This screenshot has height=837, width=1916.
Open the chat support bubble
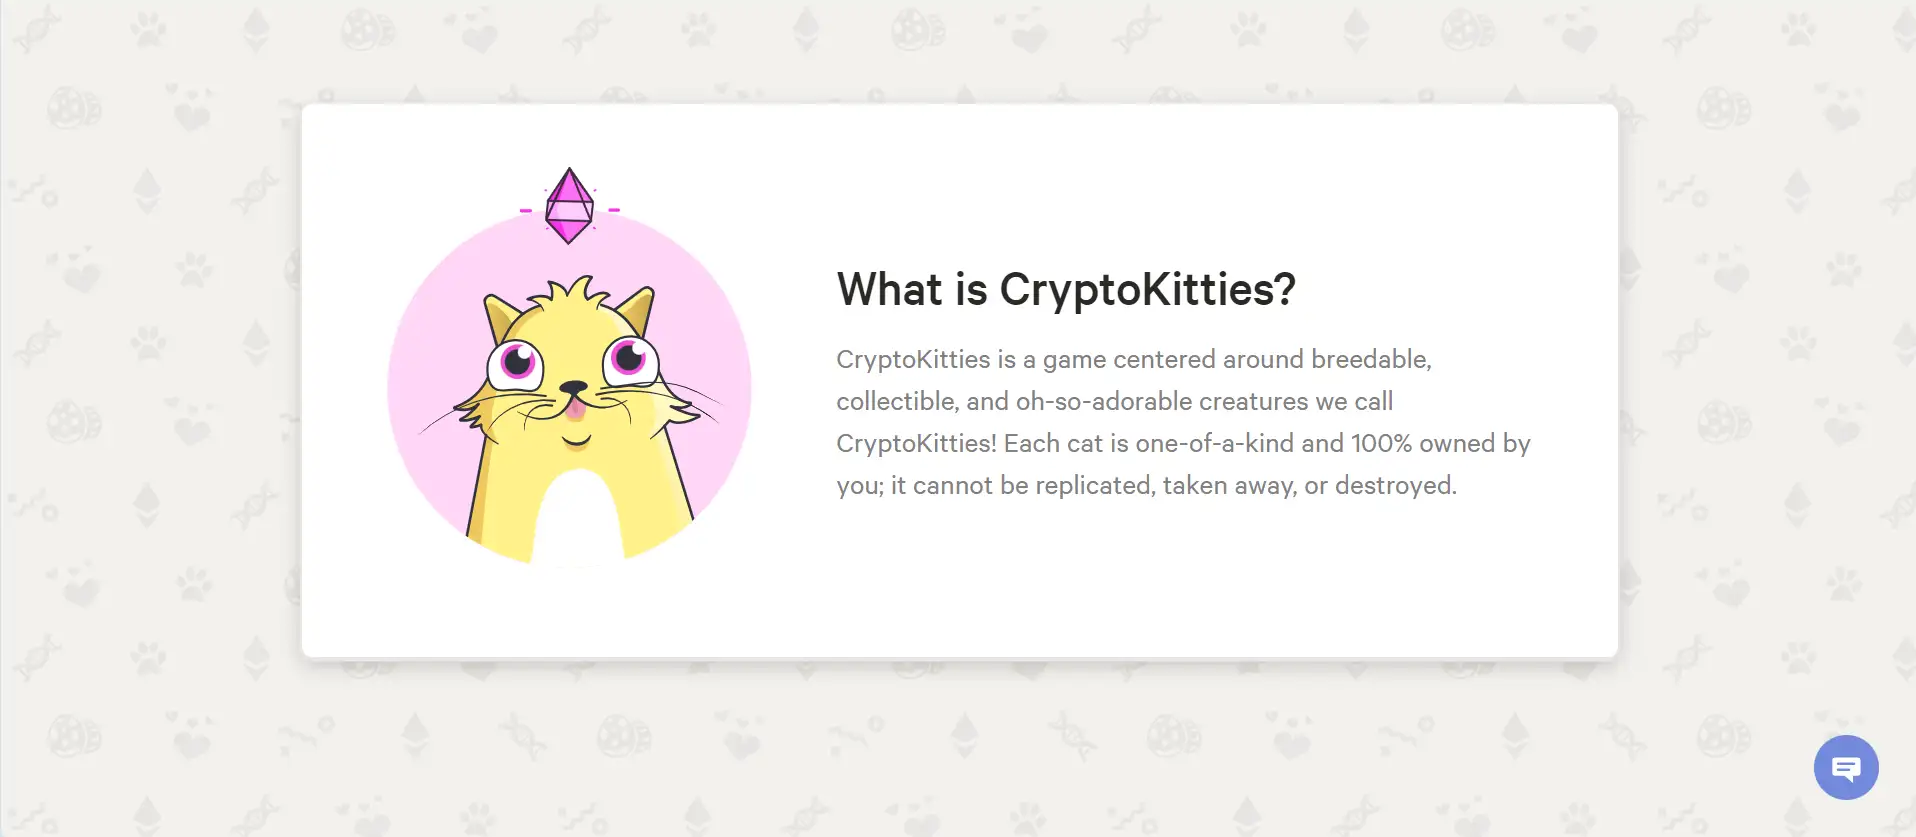[x=1845, y=767]
